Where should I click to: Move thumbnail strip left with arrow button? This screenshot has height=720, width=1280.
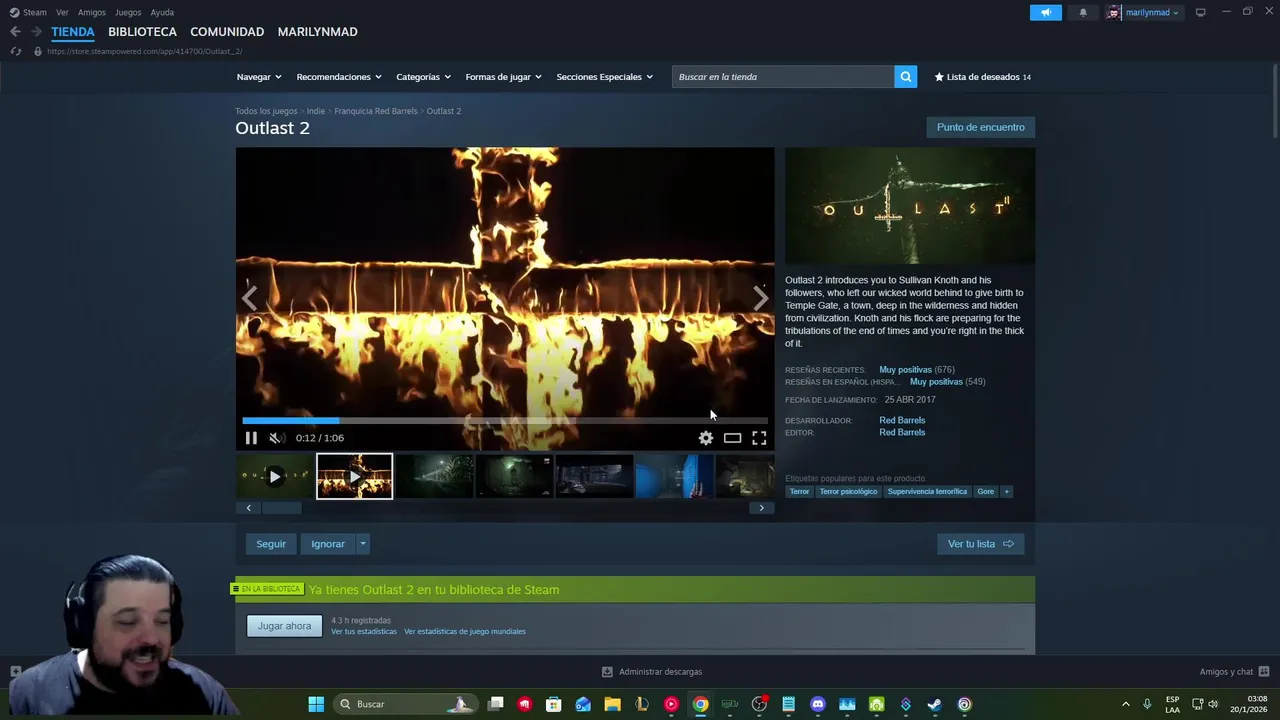pos(249,508)
